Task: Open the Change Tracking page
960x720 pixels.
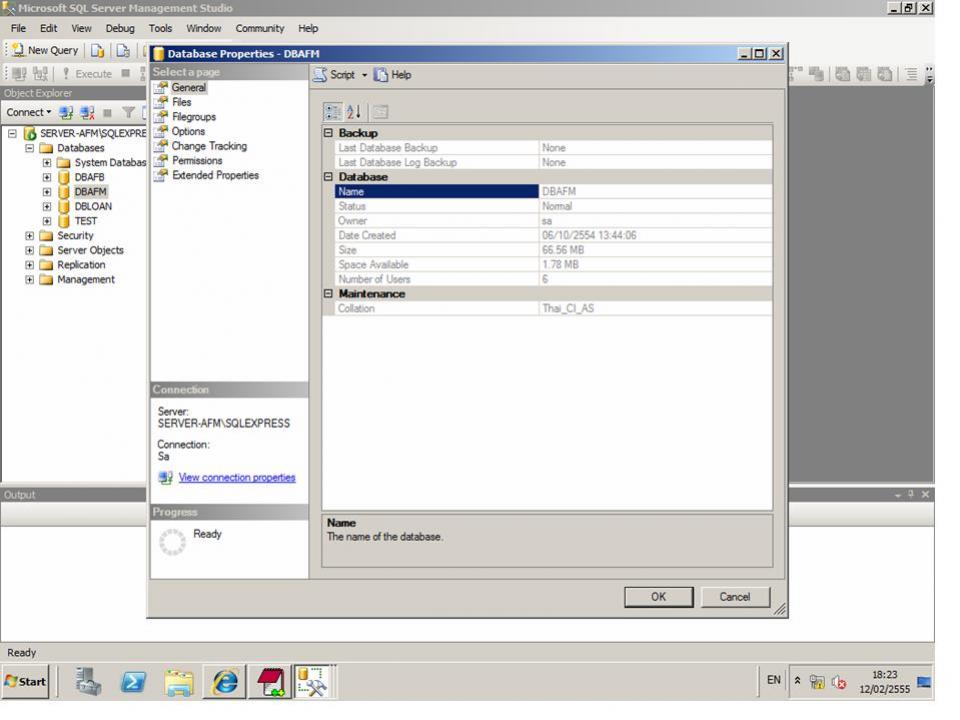Action: point(209,146)
